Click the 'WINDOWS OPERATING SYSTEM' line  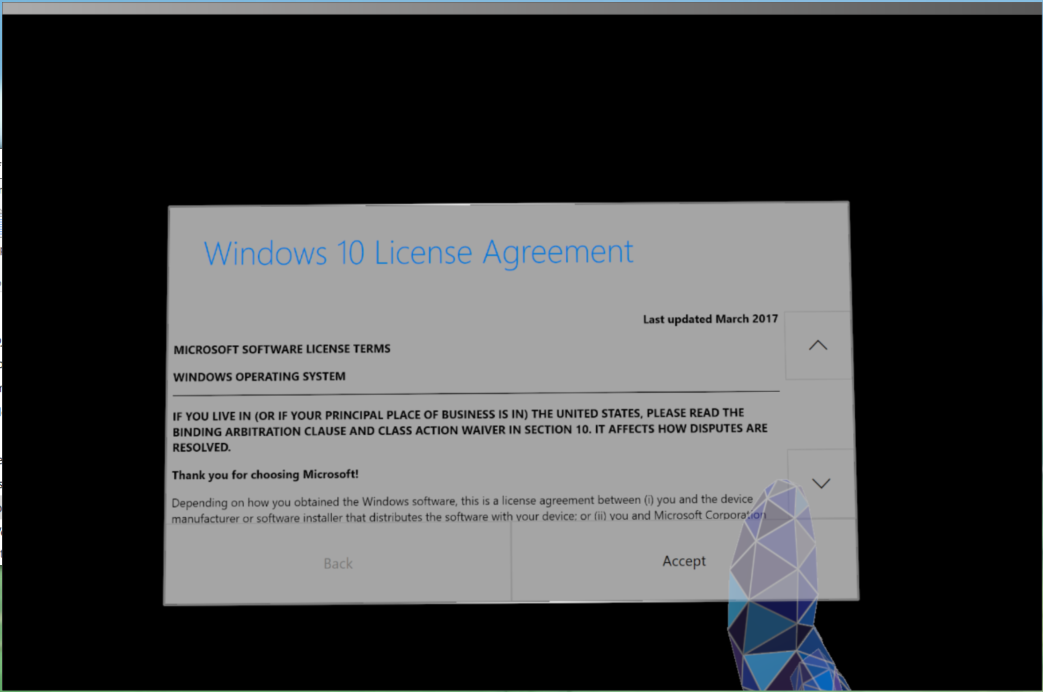259,377
